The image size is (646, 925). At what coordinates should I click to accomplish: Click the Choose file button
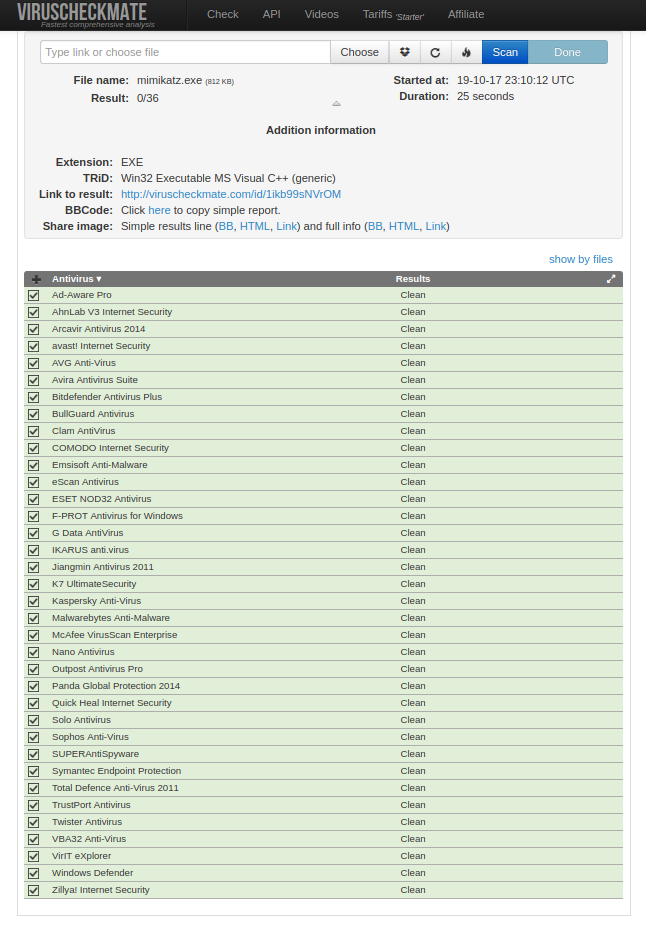tap(359, 52)
